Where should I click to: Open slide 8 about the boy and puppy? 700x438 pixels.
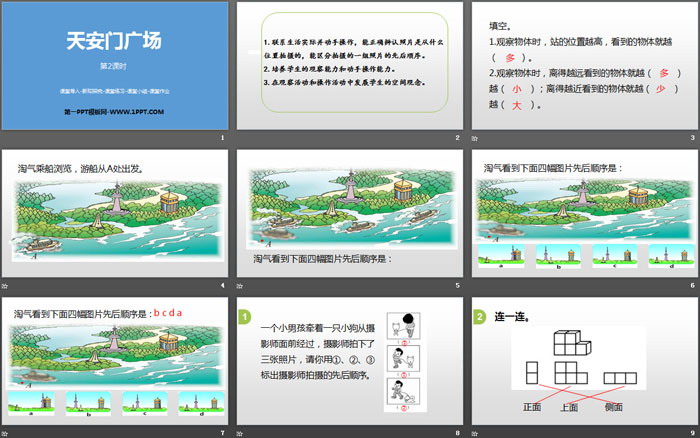coord(349,368)
